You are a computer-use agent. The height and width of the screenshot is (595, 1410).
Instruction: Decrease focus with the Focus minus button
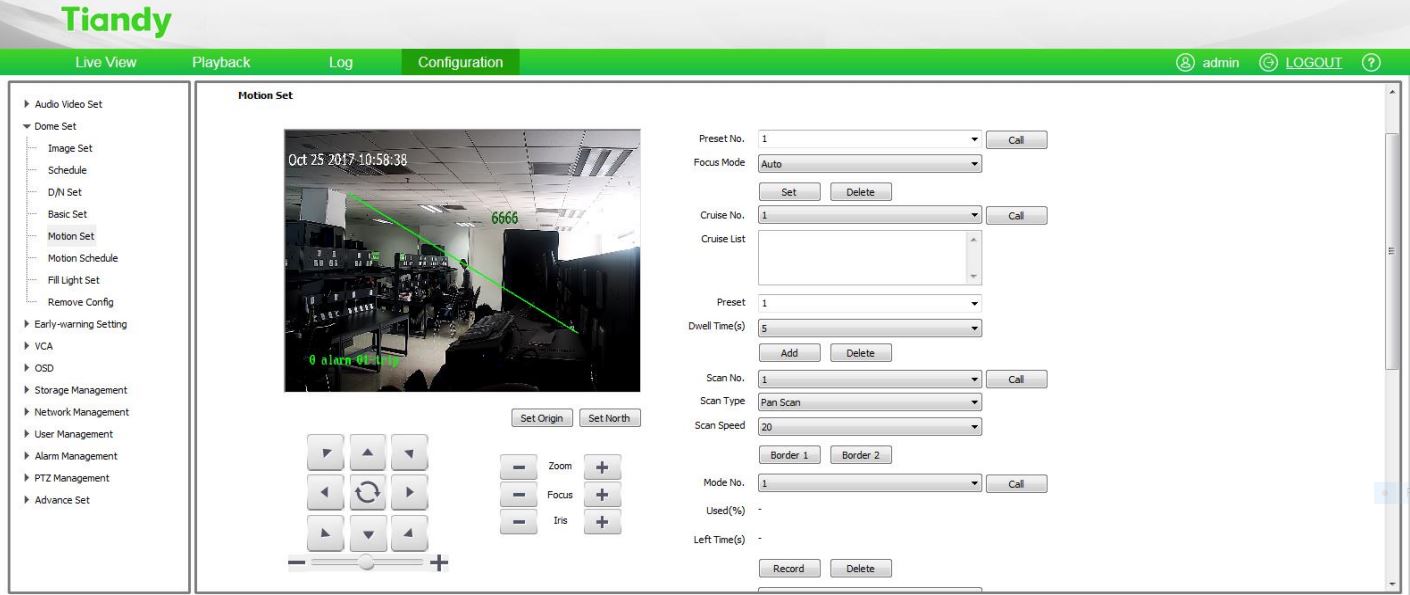(518, 494)
